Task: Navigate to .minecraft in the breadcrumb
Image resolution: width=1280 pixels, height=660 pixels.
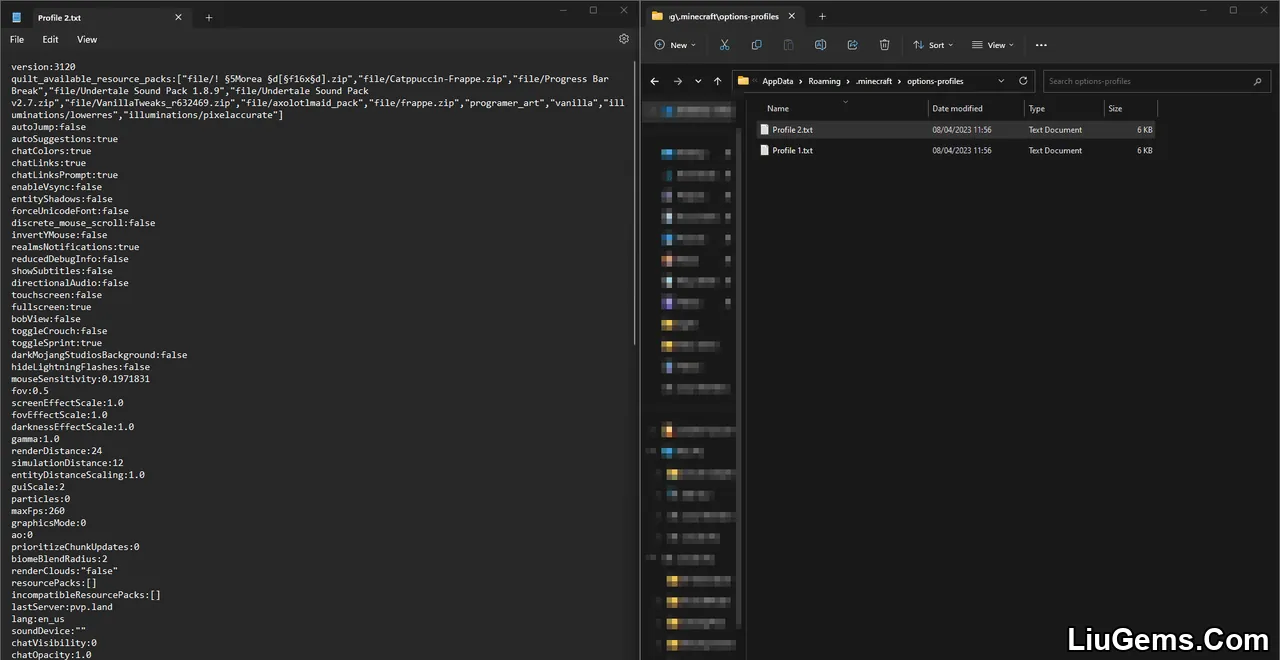Action: coord(873,81)
